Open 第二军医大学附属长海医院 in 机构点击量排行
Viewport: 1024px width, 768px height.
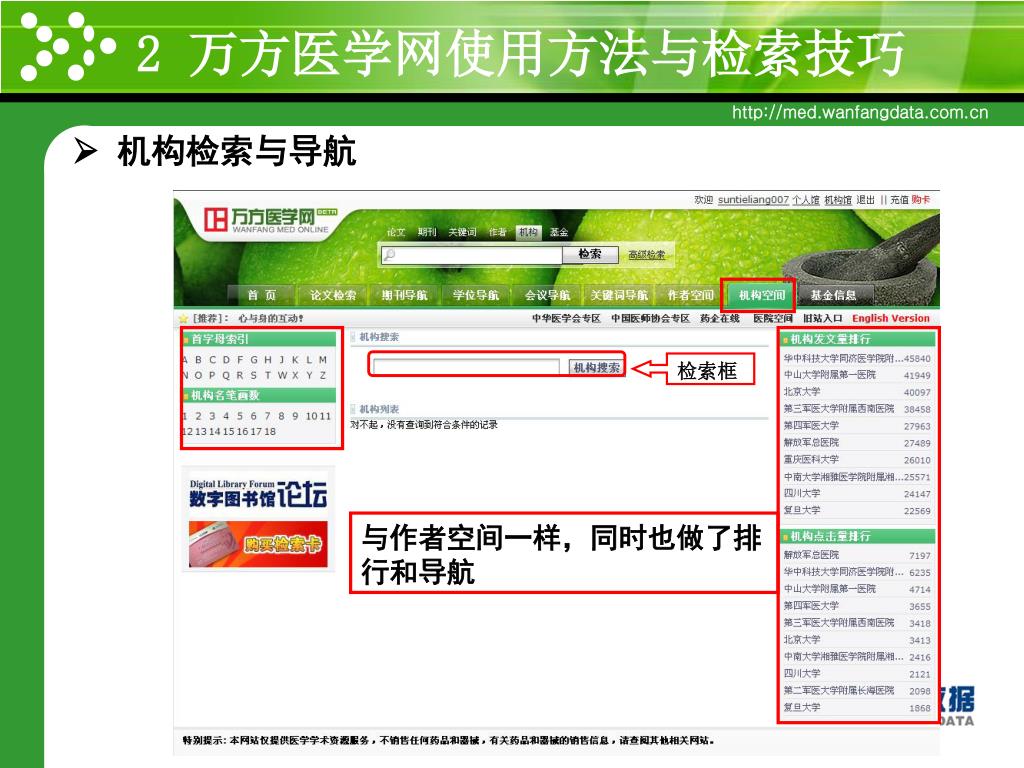pos(839,691)
